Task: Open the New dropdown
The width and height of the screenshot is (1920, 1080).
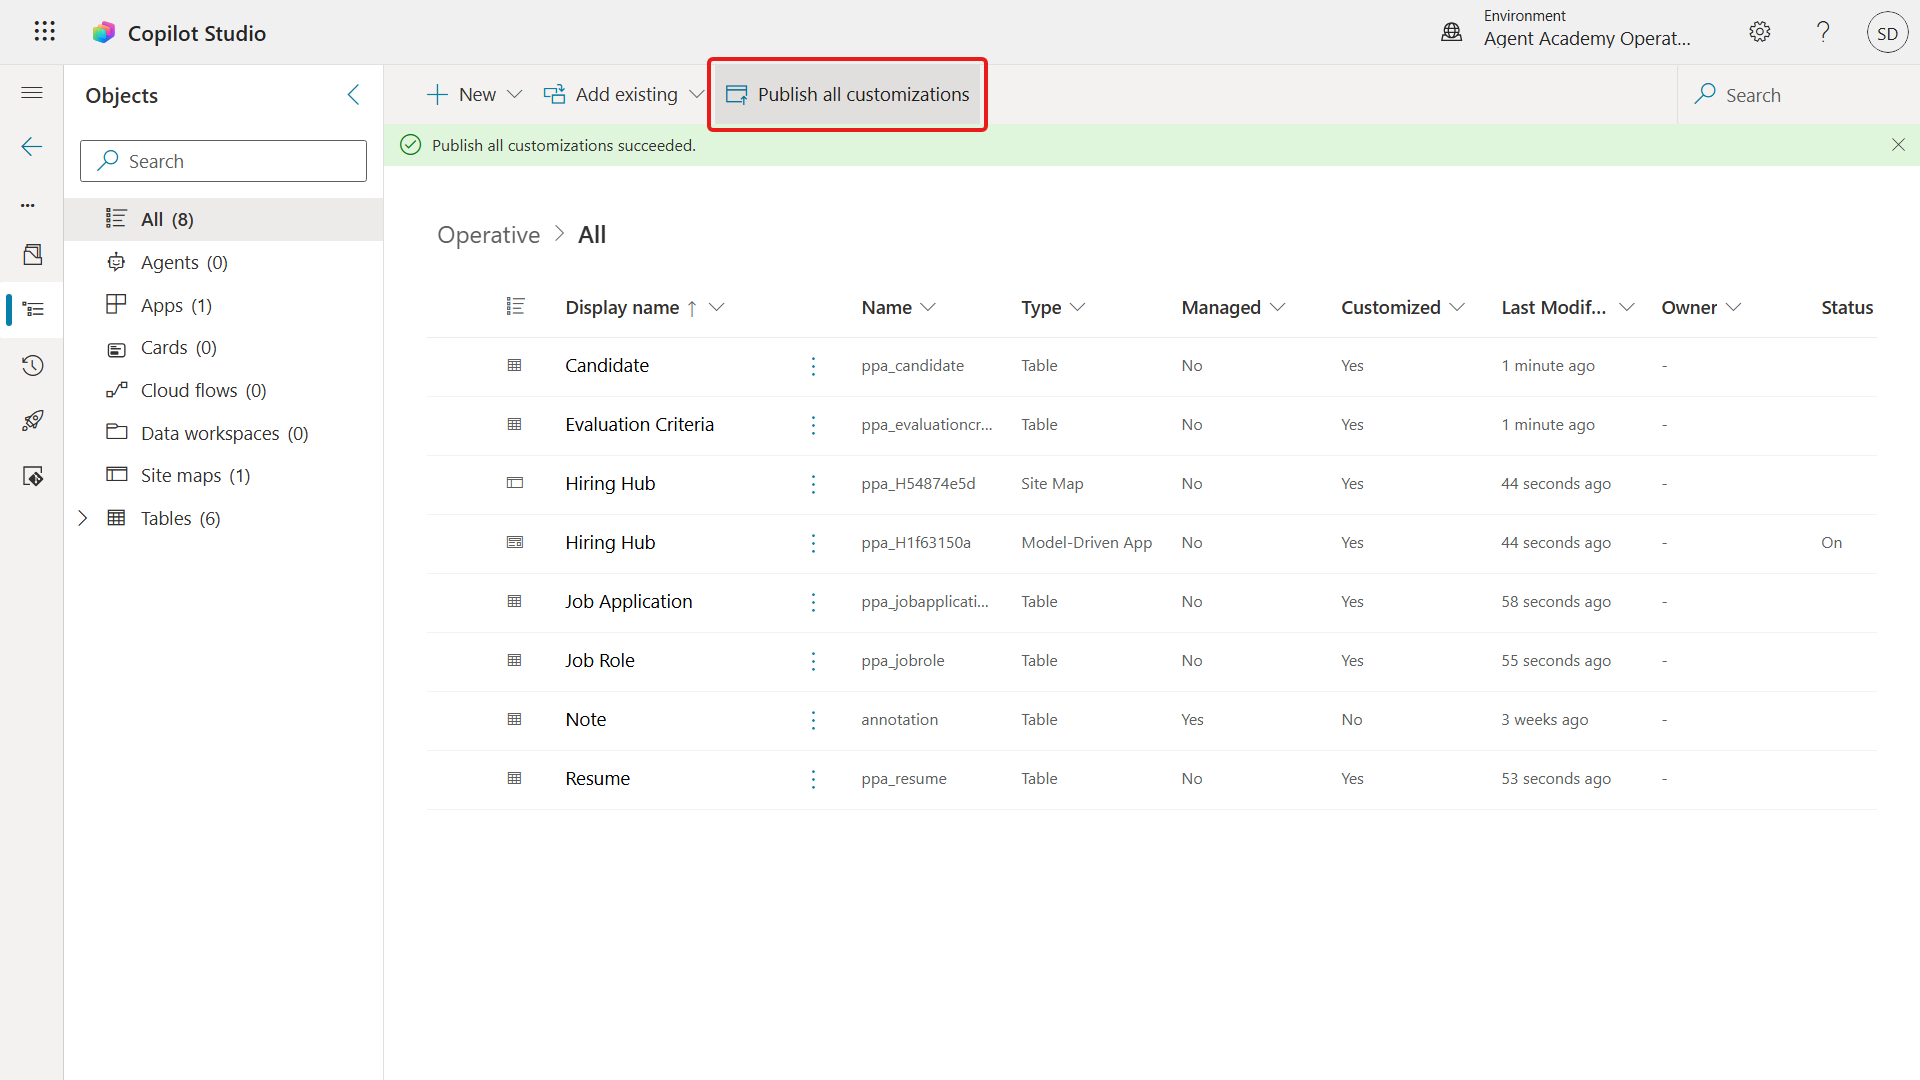Action: [x=474, y=95]
